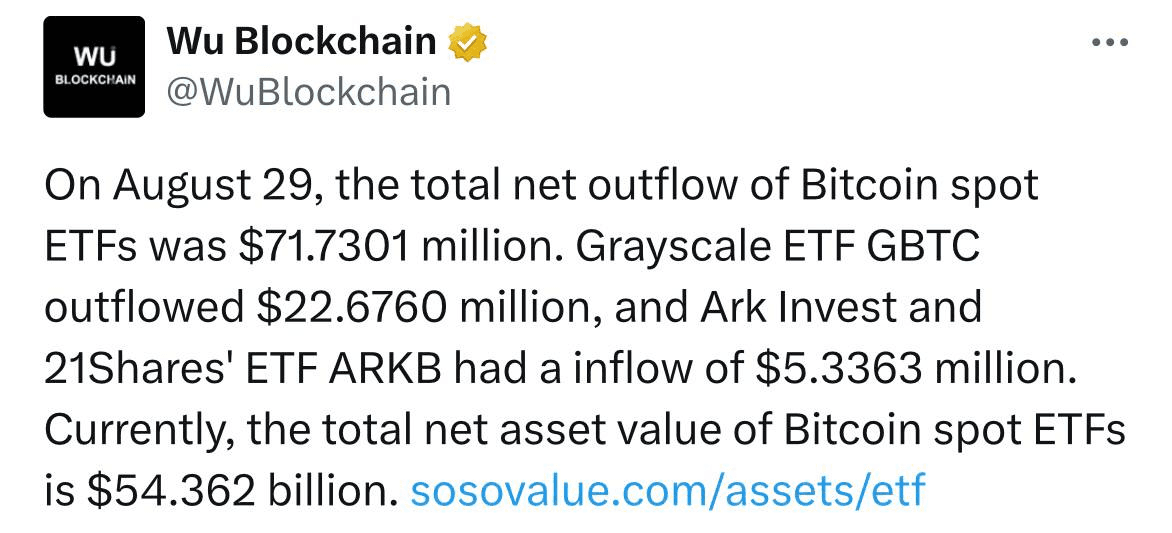Click the word Currently in the tweet
Screen dimensions: 1172x533
click(x=138, y=430)
